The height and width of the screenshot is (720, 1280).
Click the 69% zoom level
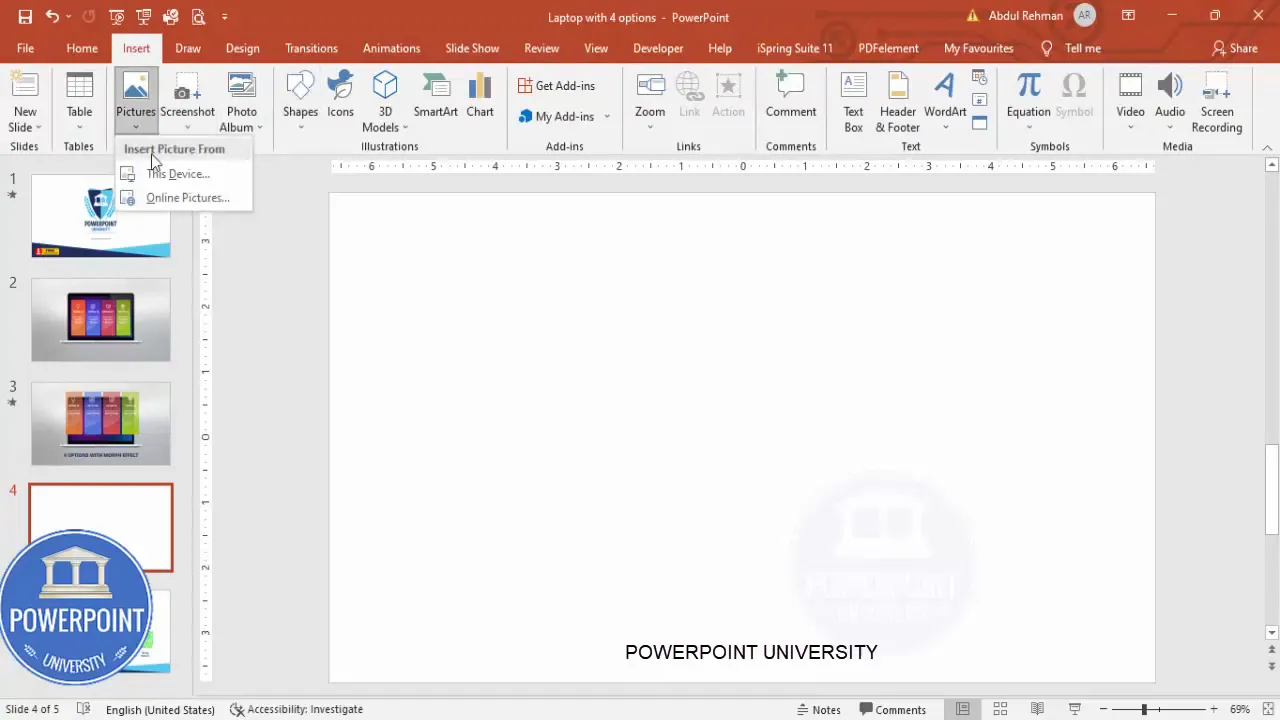[1240, 709]
